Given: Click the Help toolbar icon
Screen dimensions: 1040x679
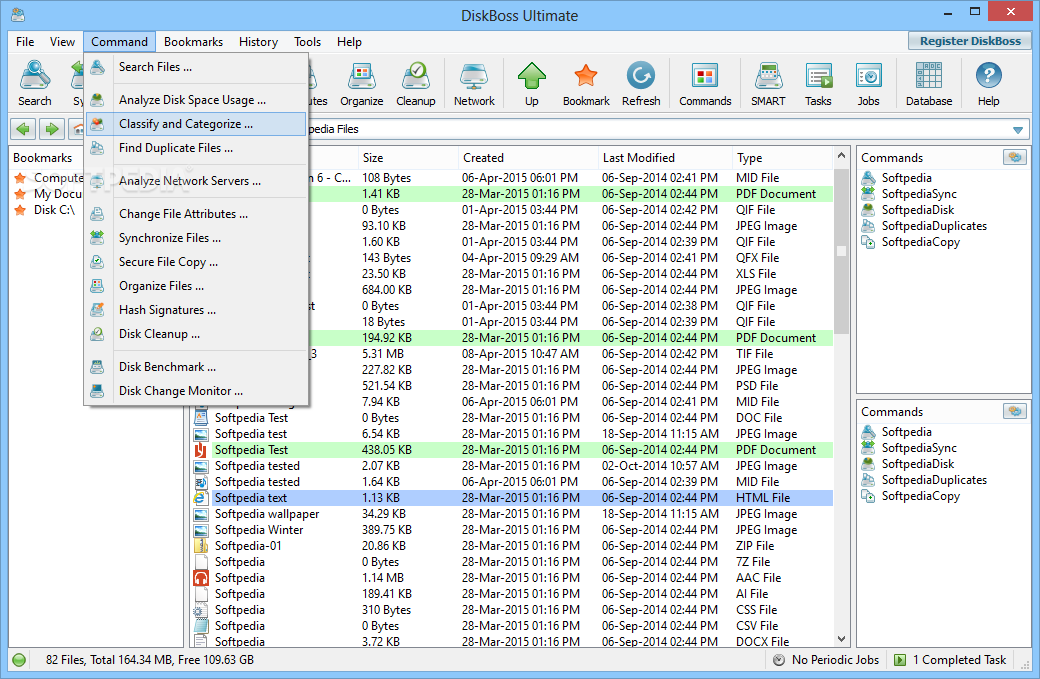Looking at the screenshot, I should pyautogui.click(x=988, y=83).
